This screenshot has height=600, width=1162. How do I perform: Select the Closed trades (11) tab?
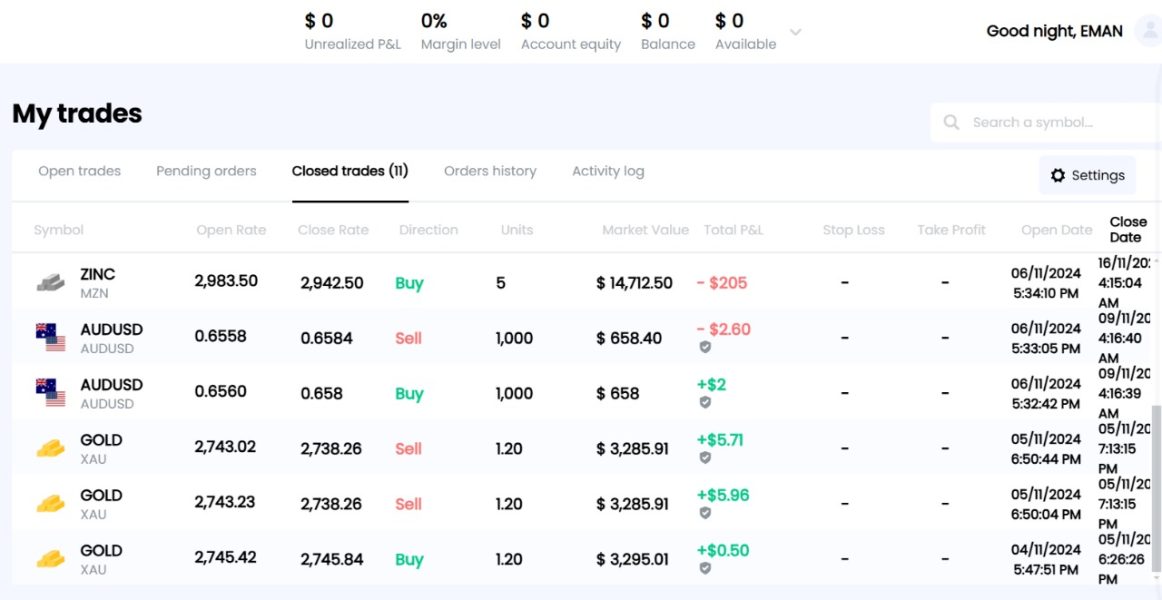pos(350,171)
